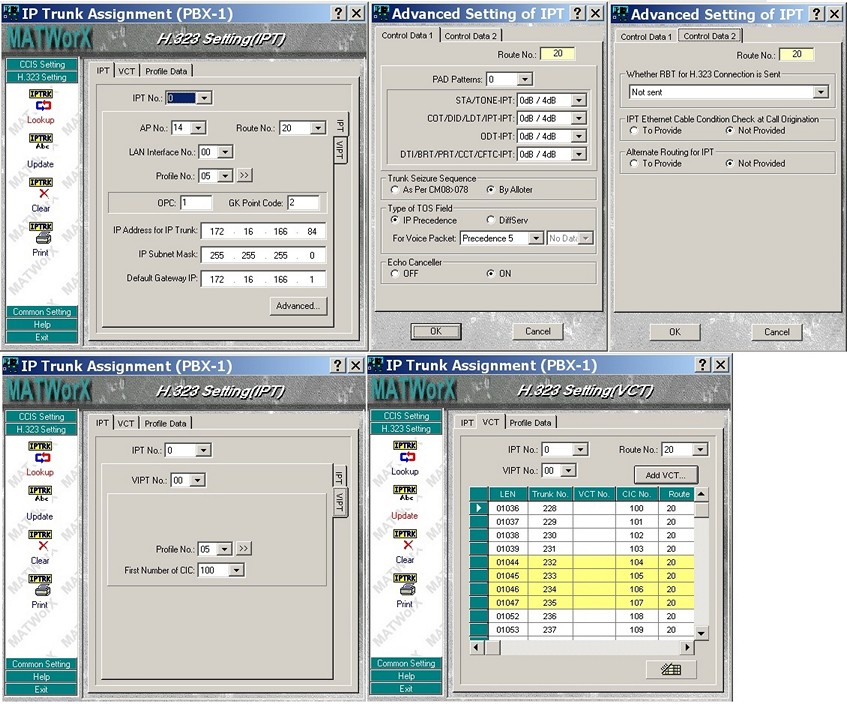Click >> button next to Profile No. in top-left window
The width and height of the screenshot is (847, 704).
(x=244, y=175)
